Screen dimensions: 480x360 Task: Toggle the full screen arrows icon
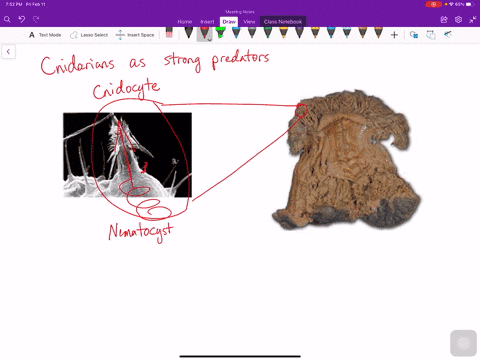click(x=473, y=20)
